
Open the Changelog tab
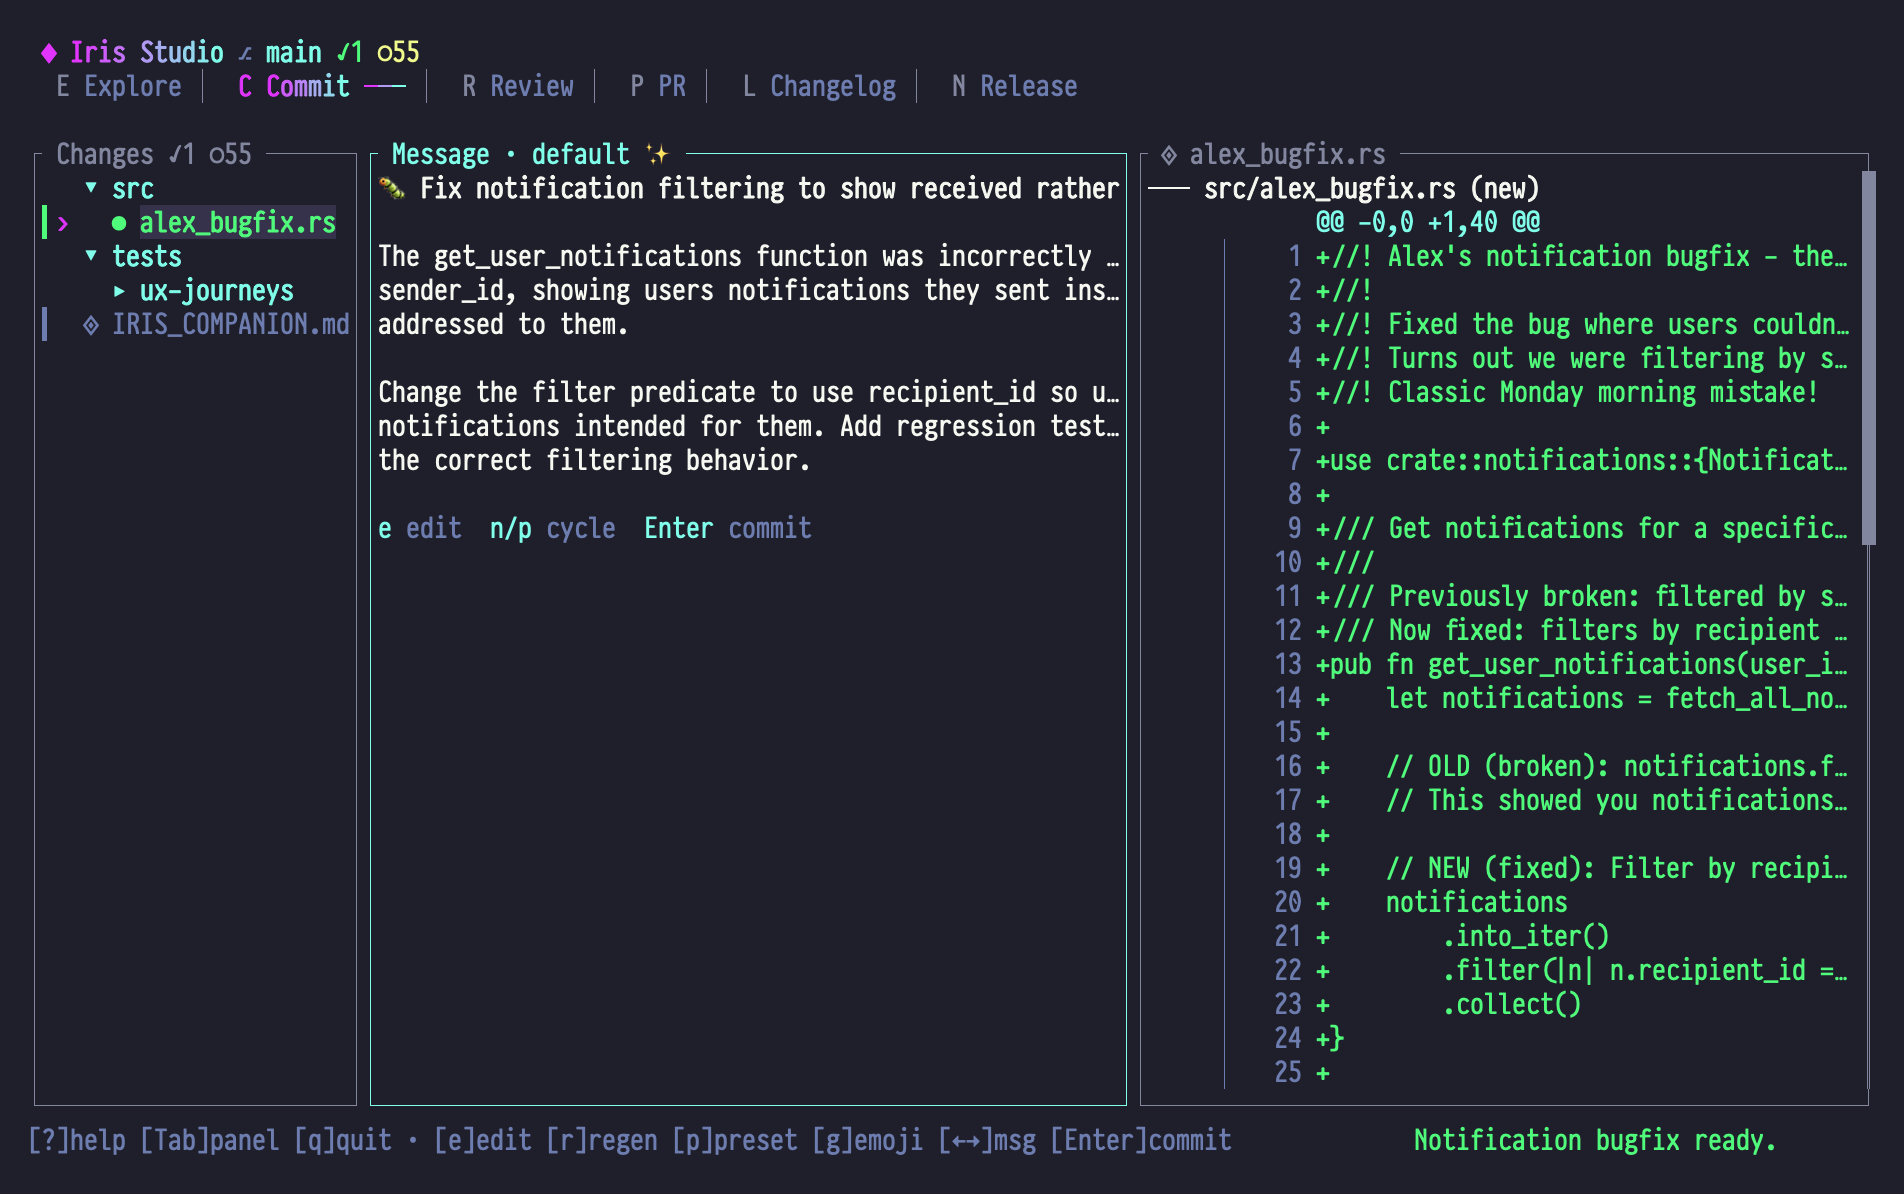(818, 86)
